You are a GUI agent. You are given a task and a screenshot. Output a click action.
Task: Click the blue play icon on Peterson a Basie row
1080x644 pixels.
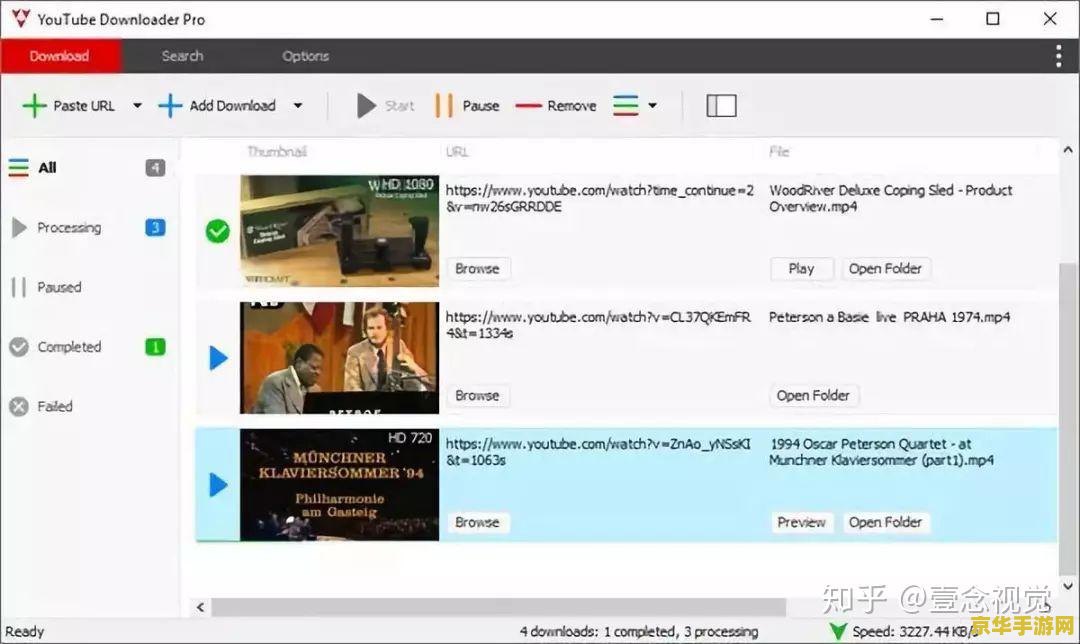[x=218, y=357]
